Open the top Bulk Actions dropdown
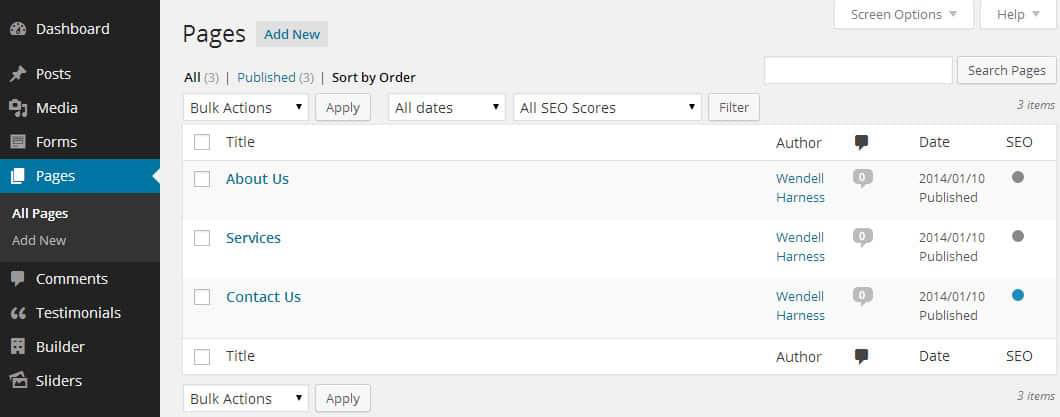The image size is (1060, 417). pos(245,107)
